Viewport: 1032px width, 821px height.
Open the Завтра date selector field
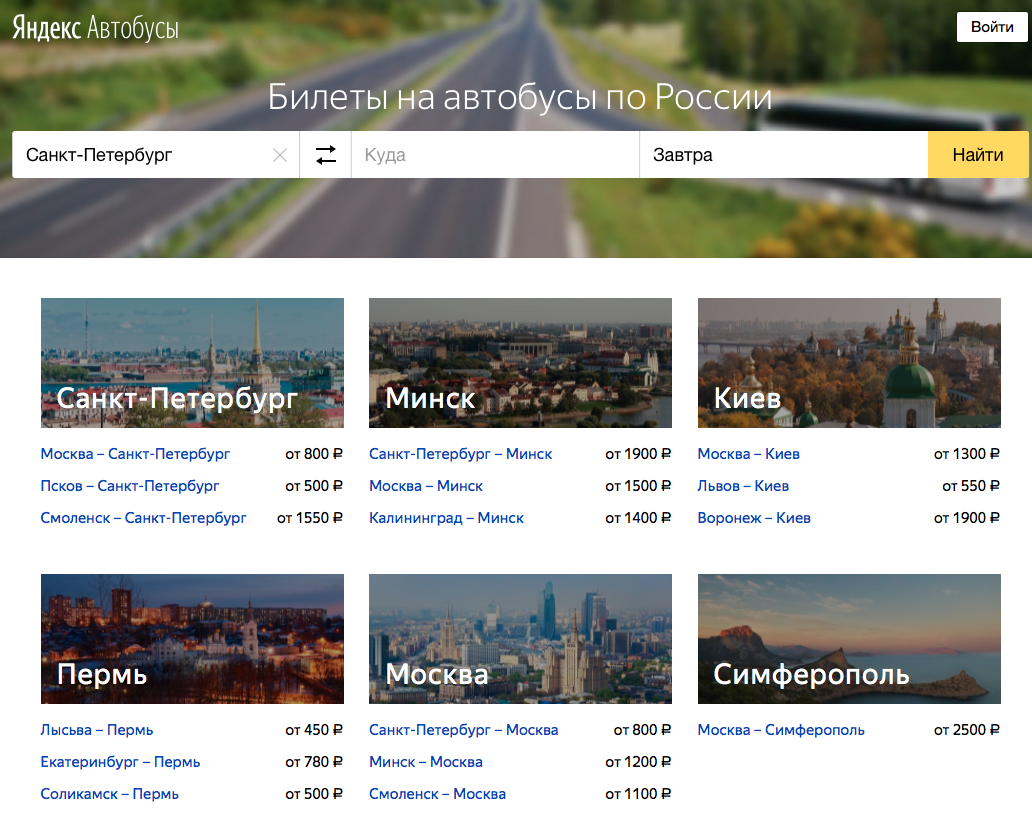pos(783,155)
